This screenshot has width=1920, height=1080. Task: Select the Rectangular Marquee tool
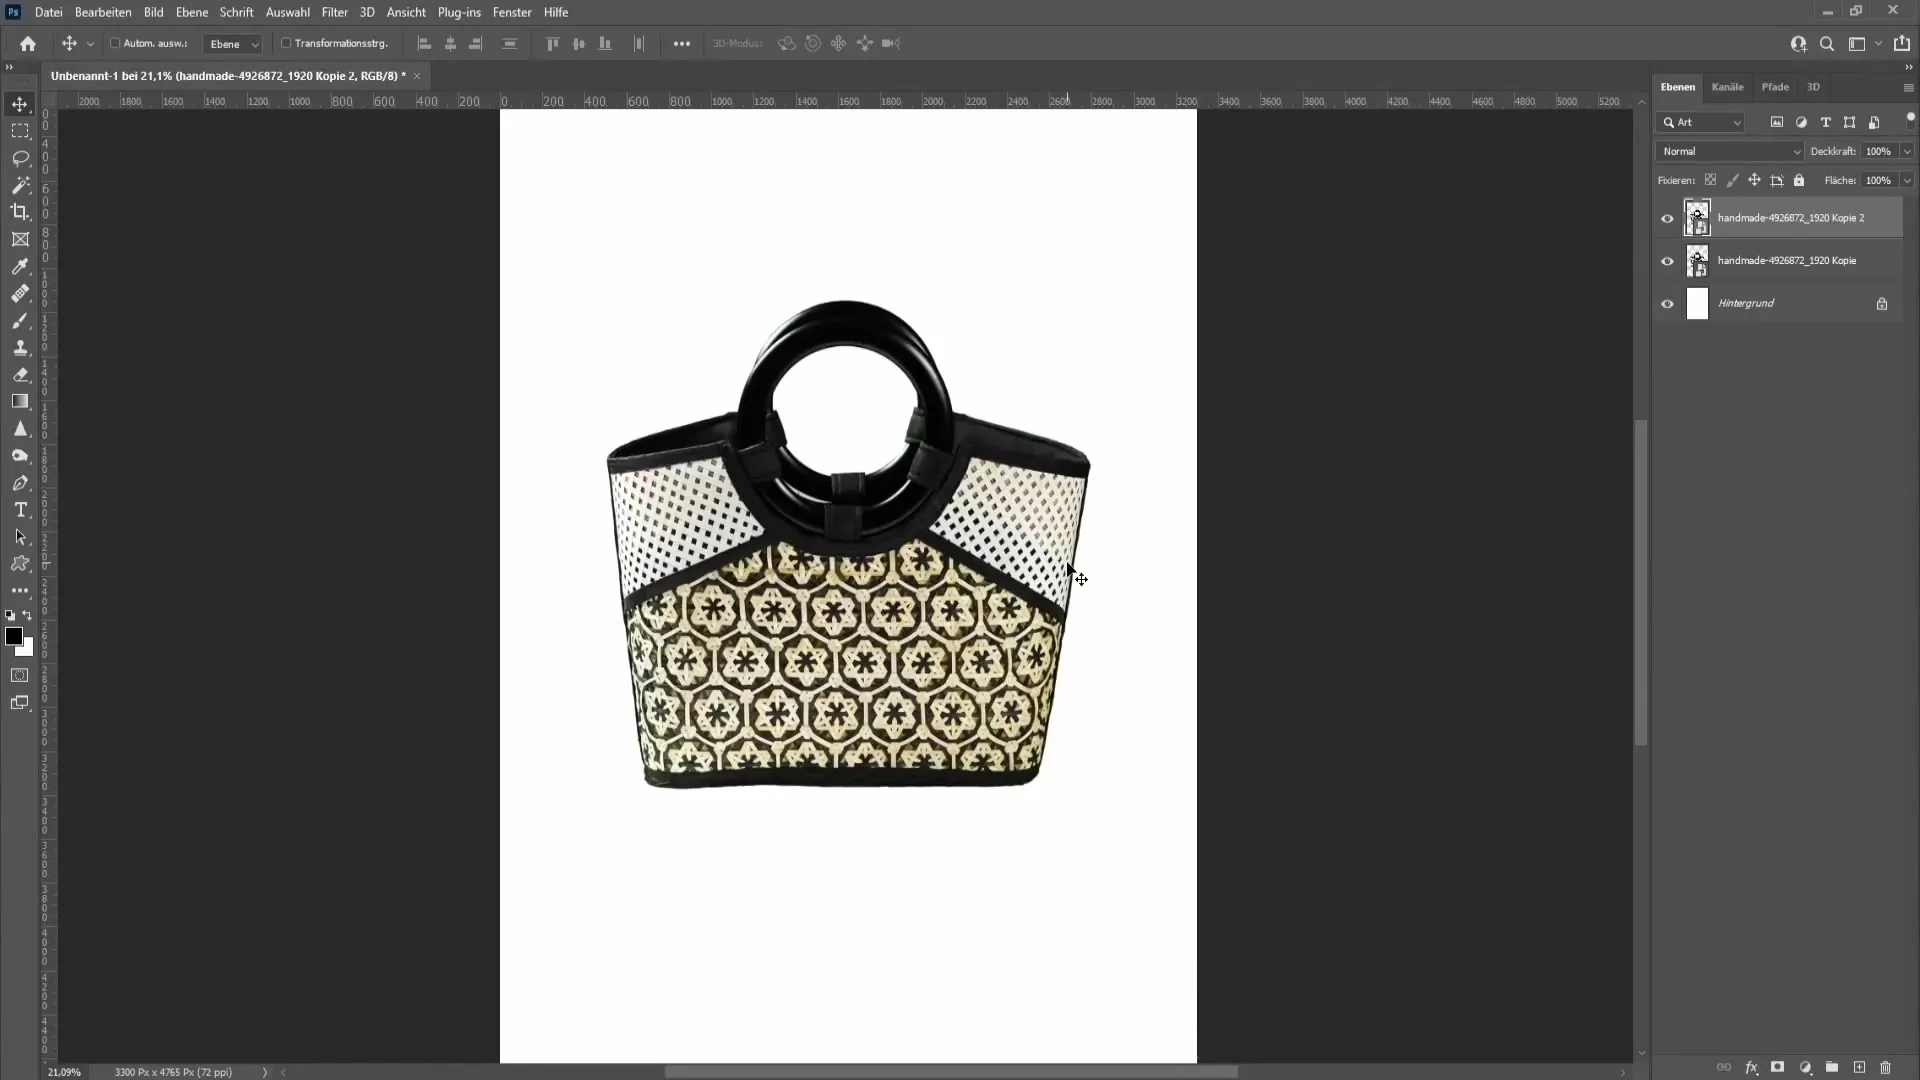[20, 131]
